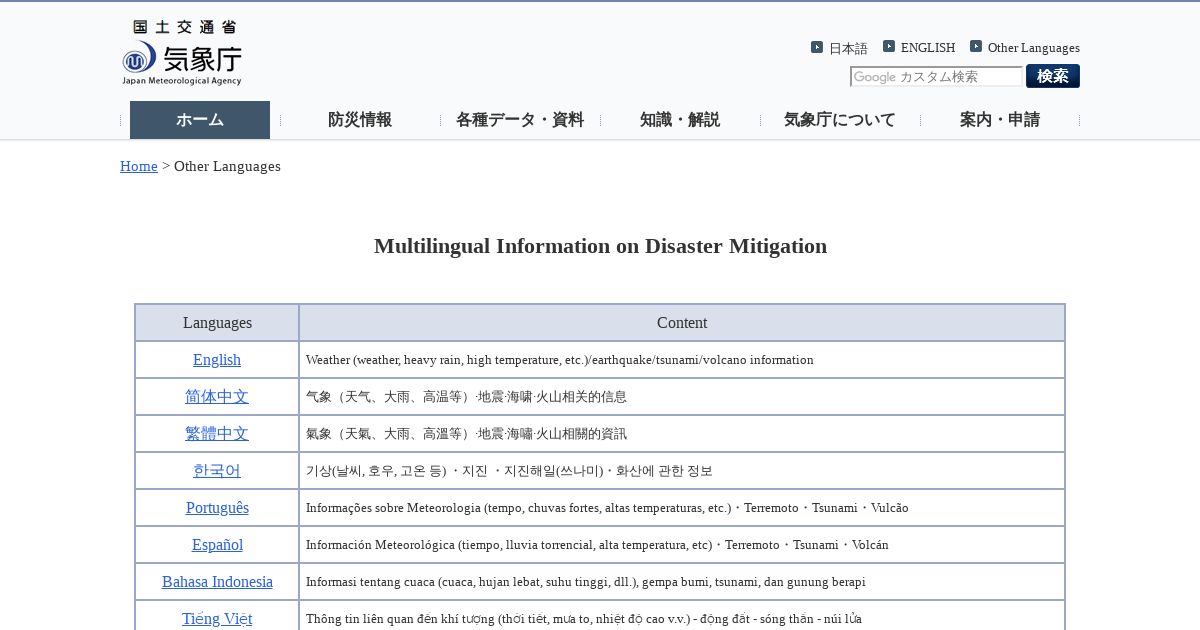The height and width of the screenshot is (630, 1200).
Task: Click the Other Languages breadcrumb text
Action: [x=227, y=166]
